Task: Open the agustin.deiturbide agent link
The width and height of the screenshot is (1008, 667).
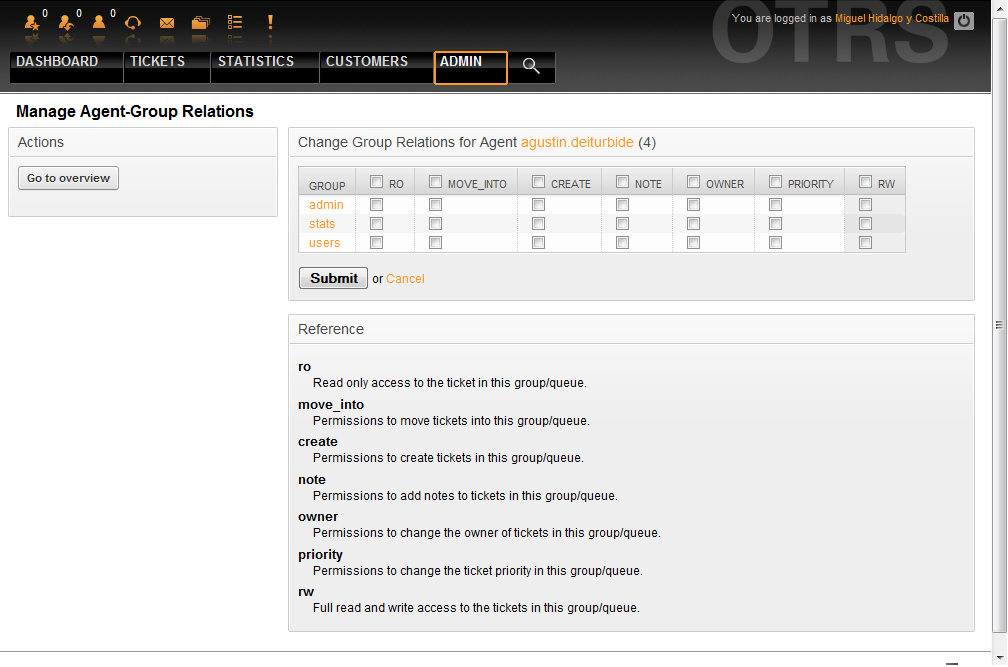Action: 577,142
